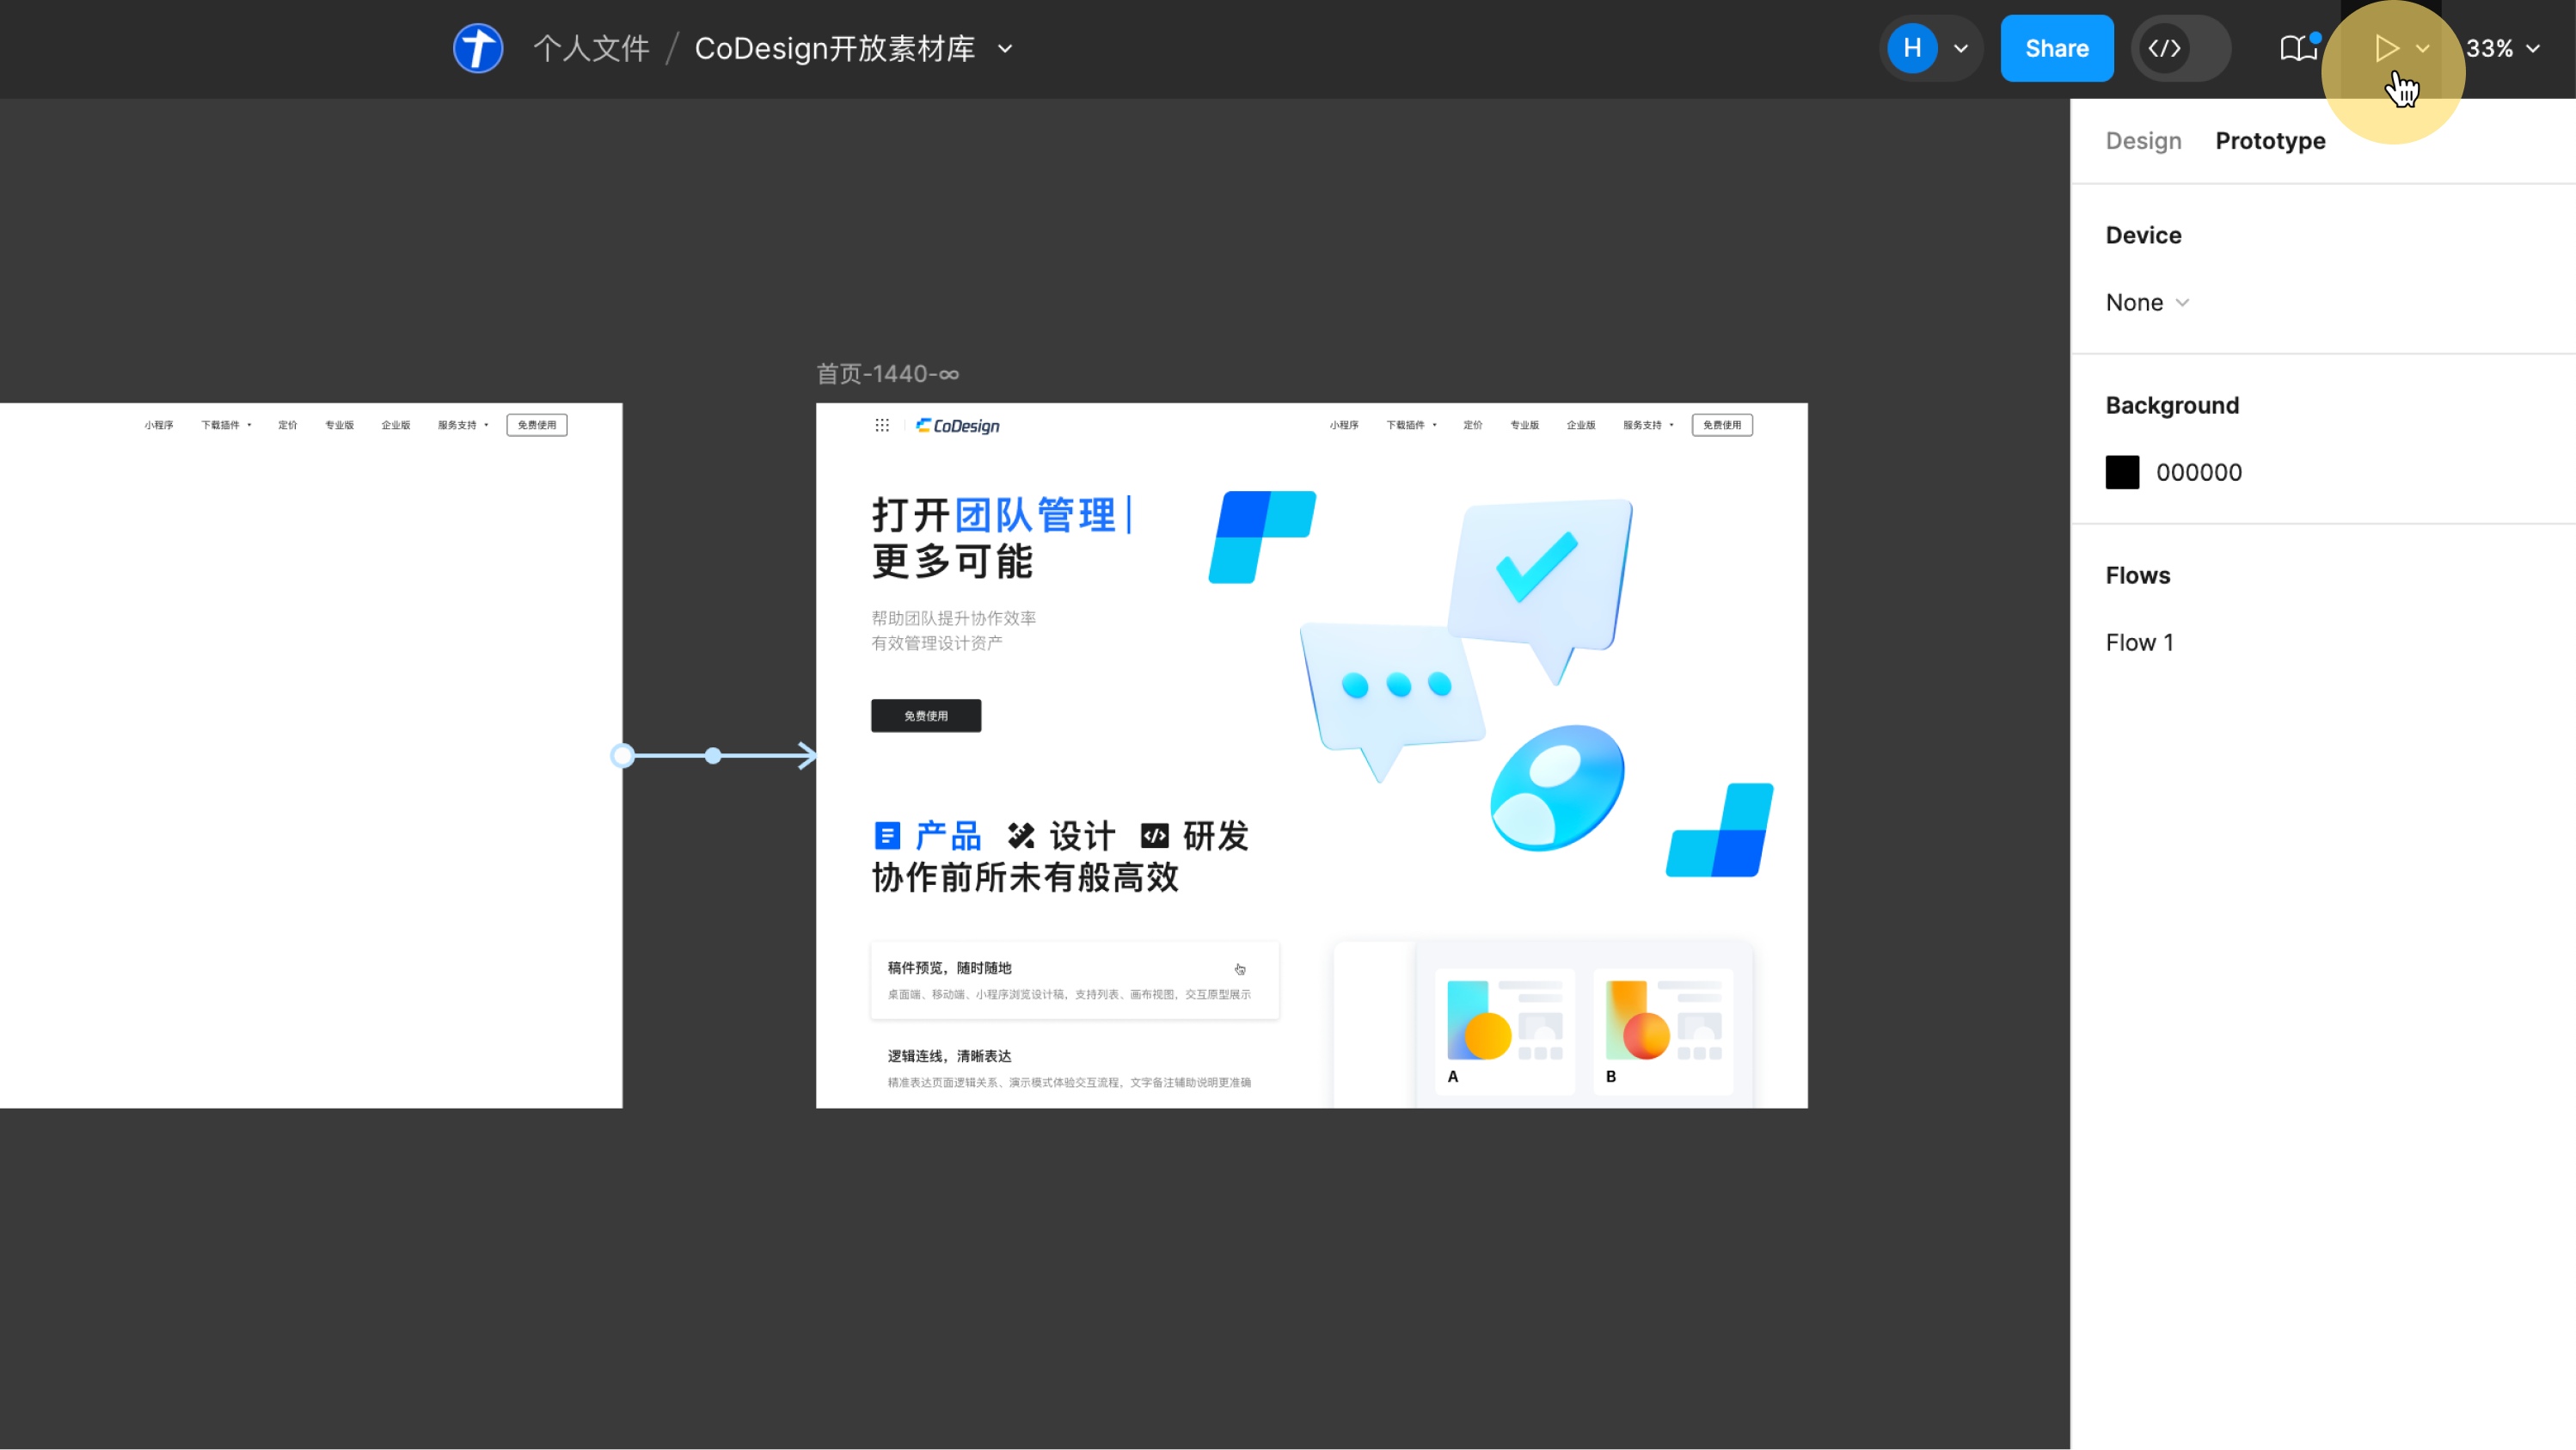Select the 33% zoom level
Viewport: 2576px width, 1450px height.
[2500, 48]
